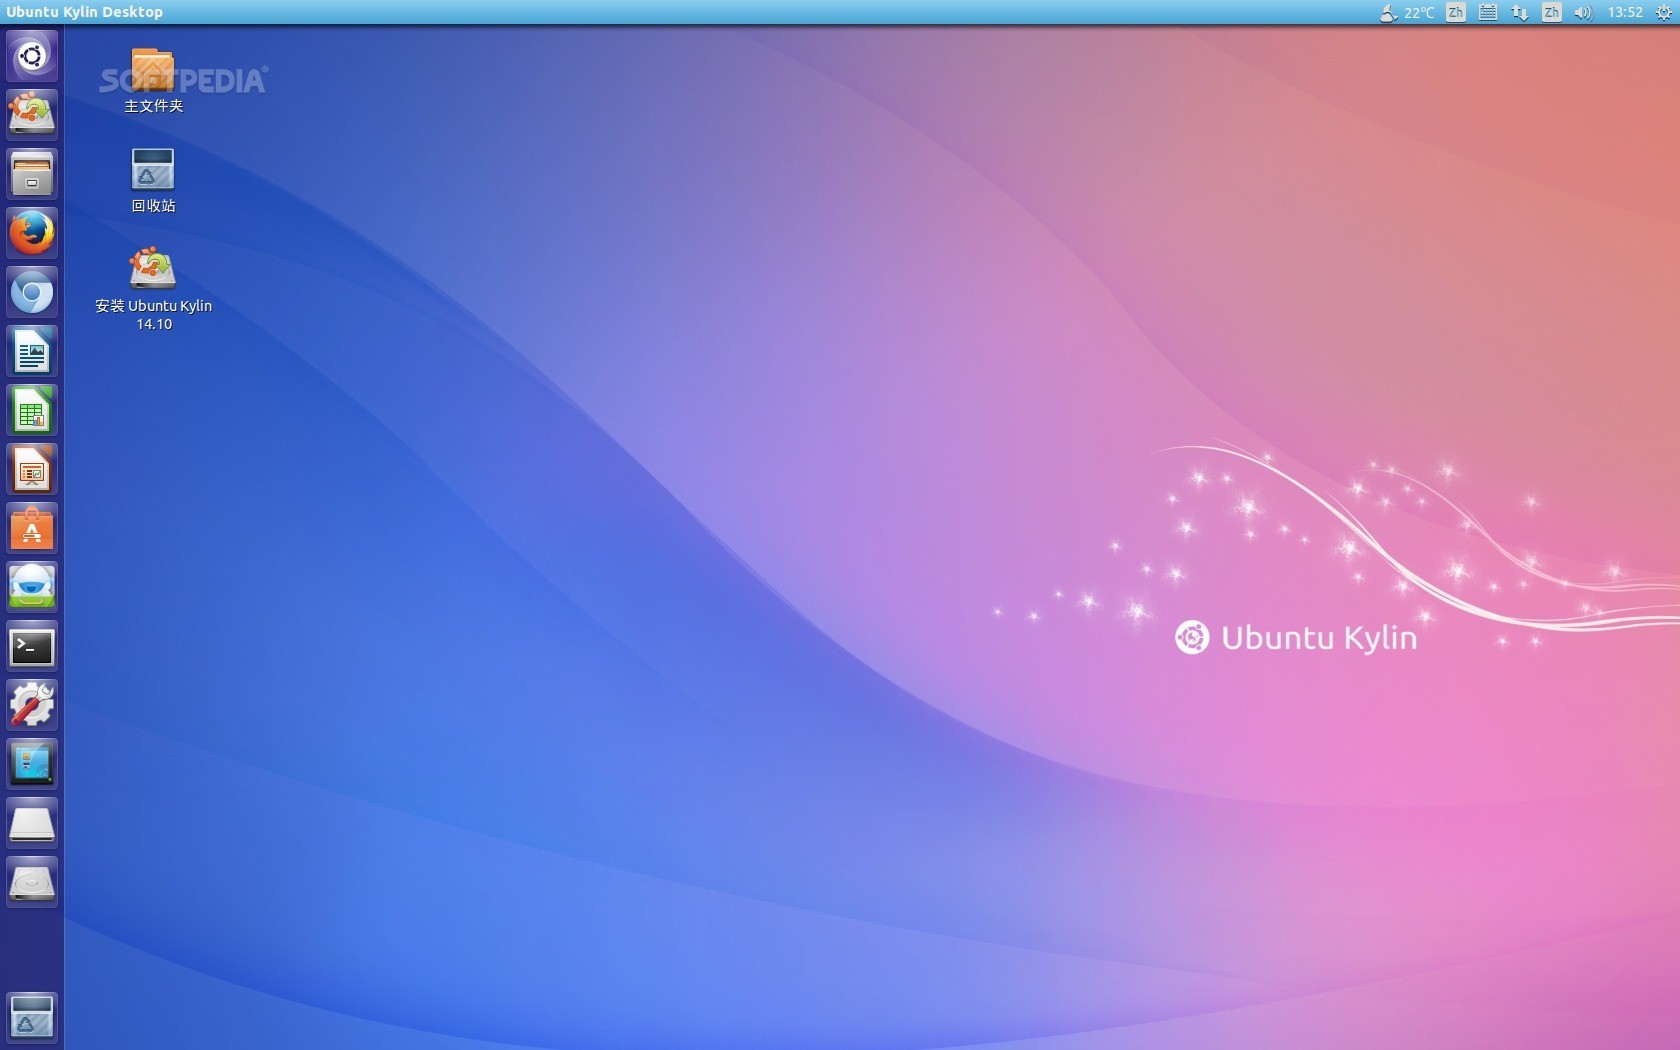The image size is (1680, 1050).
Task: Launch the Terminal
Action: point(32,647)
